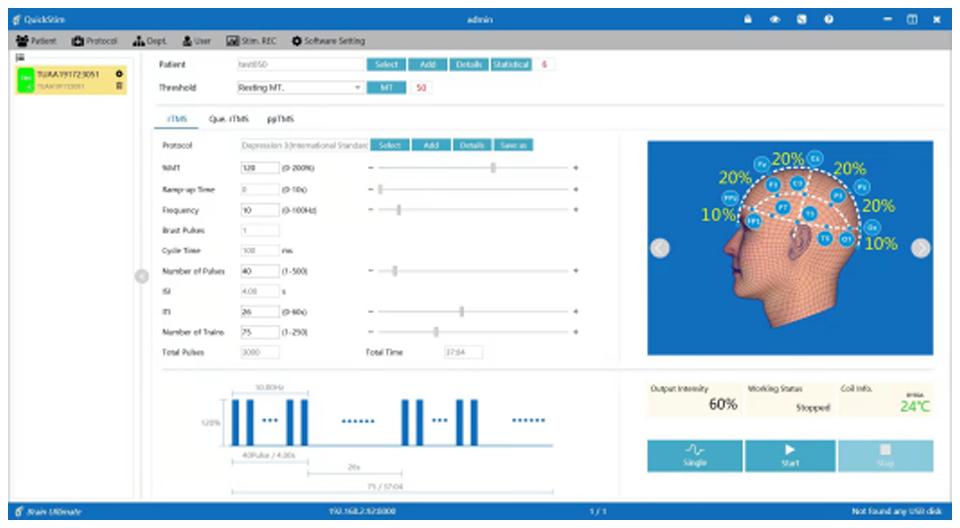Screen dimensions: 960x528
Task: Delete the patient card with the trash icon
Action: pos(120,86)
